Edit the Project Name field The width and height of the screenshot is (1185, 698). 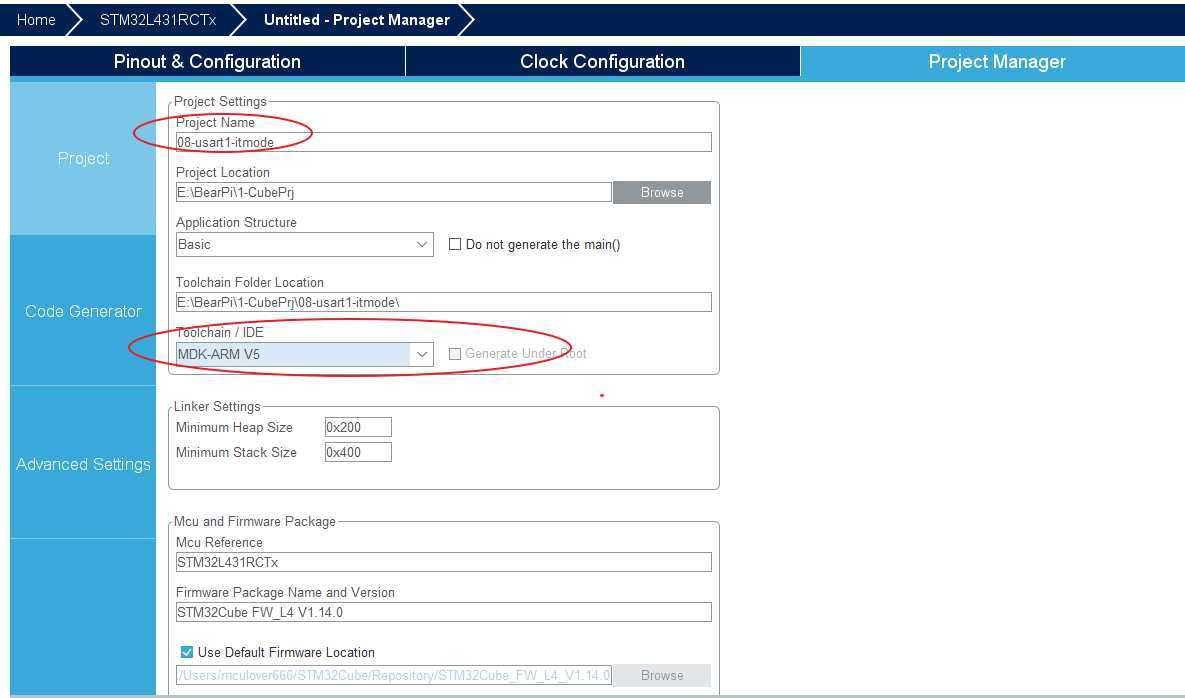click(x=444, y=142)
